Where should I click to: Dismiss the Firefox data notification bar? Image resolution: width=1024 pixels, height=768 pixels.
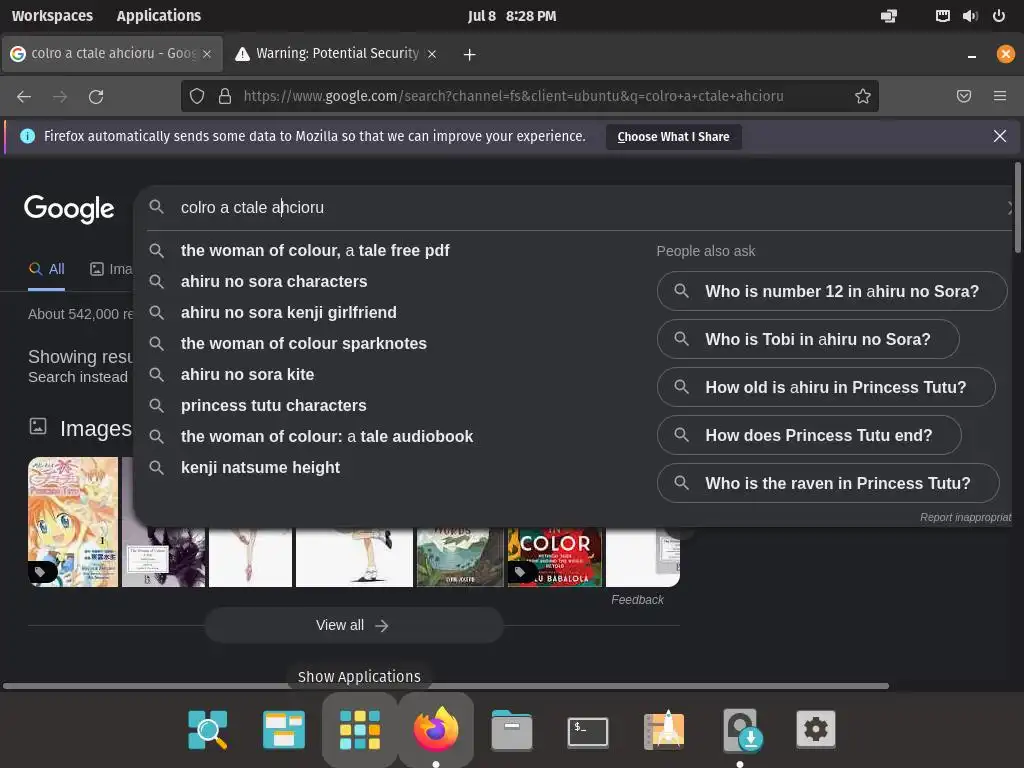[x=999, y=136]
